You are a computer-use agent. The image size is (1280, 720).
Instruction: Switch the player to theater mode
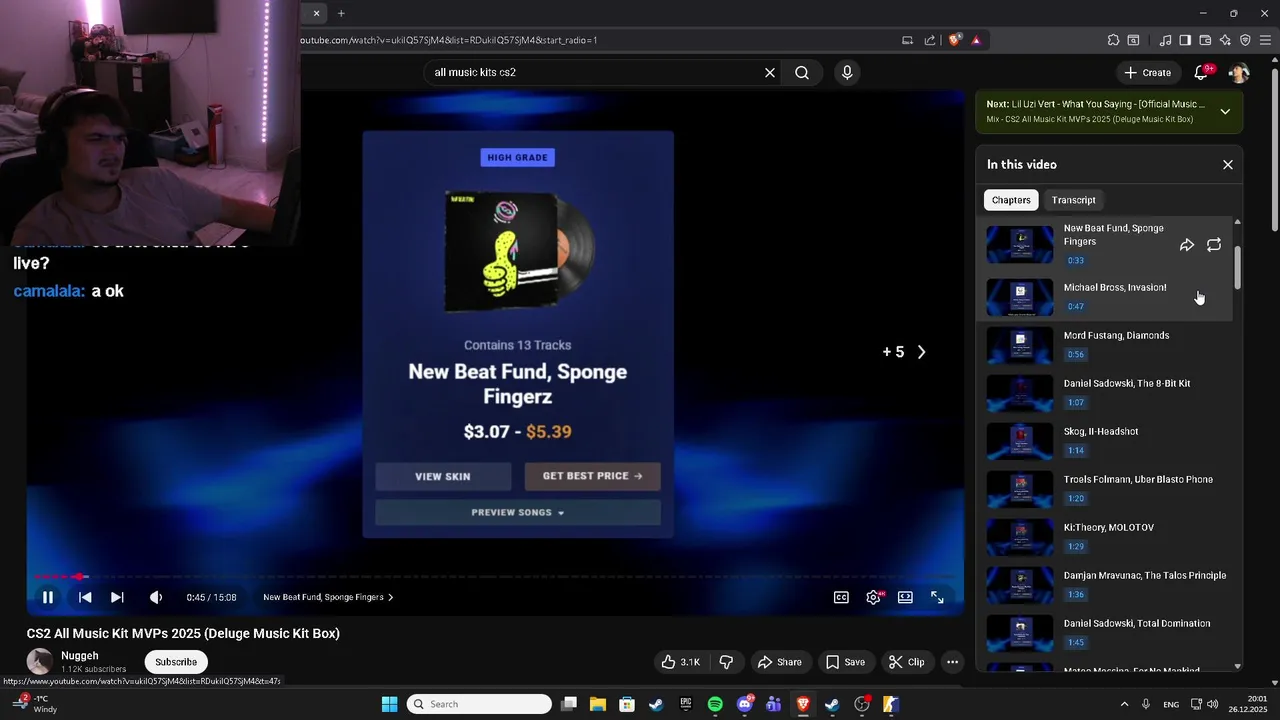click(905, 597)
